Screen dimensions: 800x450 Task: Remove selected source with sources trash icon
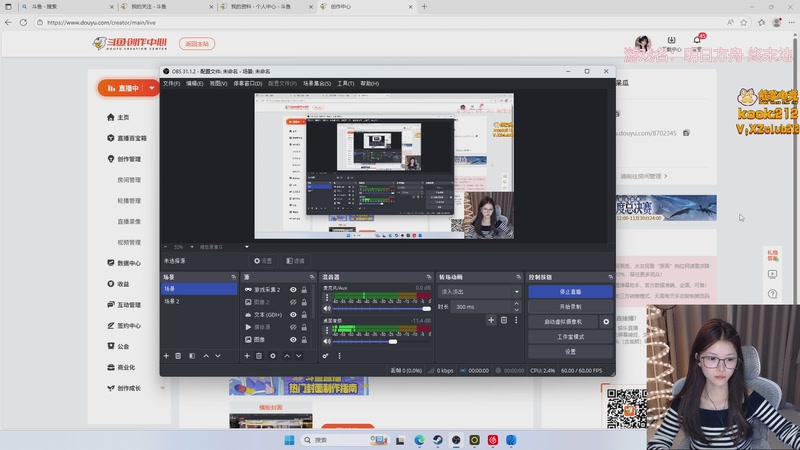(x=259, y=356)
